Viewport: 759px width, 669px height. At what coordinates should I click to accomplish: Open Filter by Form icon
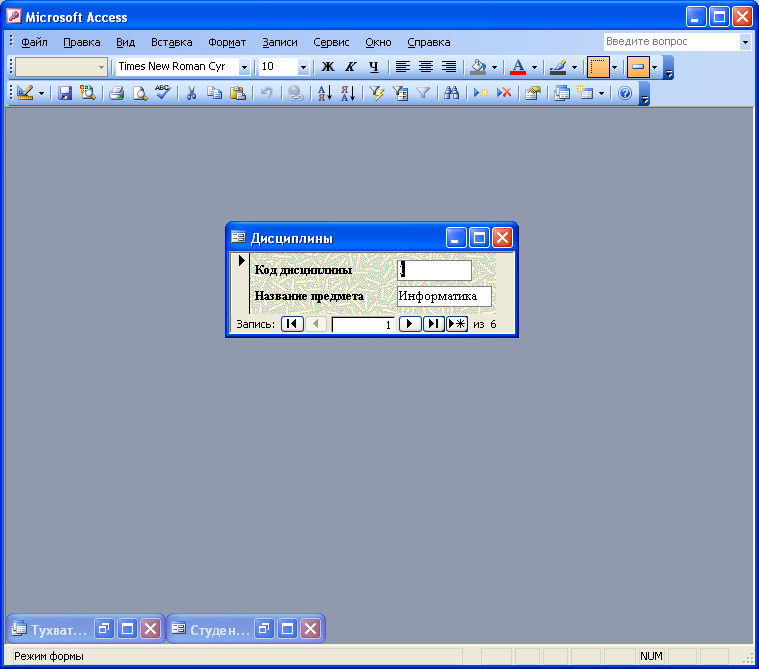[400, 92]
